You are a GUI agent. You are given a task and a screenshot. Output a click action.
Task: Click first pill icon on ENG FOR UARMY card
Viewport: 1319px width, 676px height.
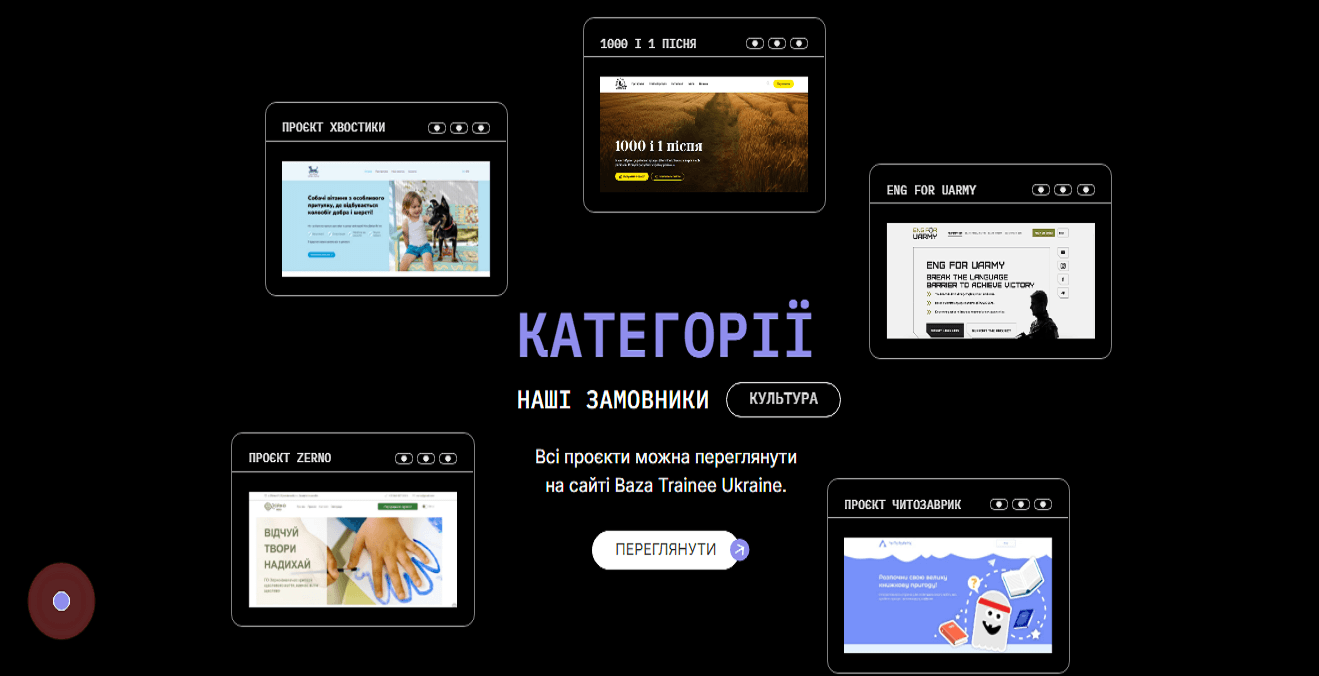point(1041,190)
